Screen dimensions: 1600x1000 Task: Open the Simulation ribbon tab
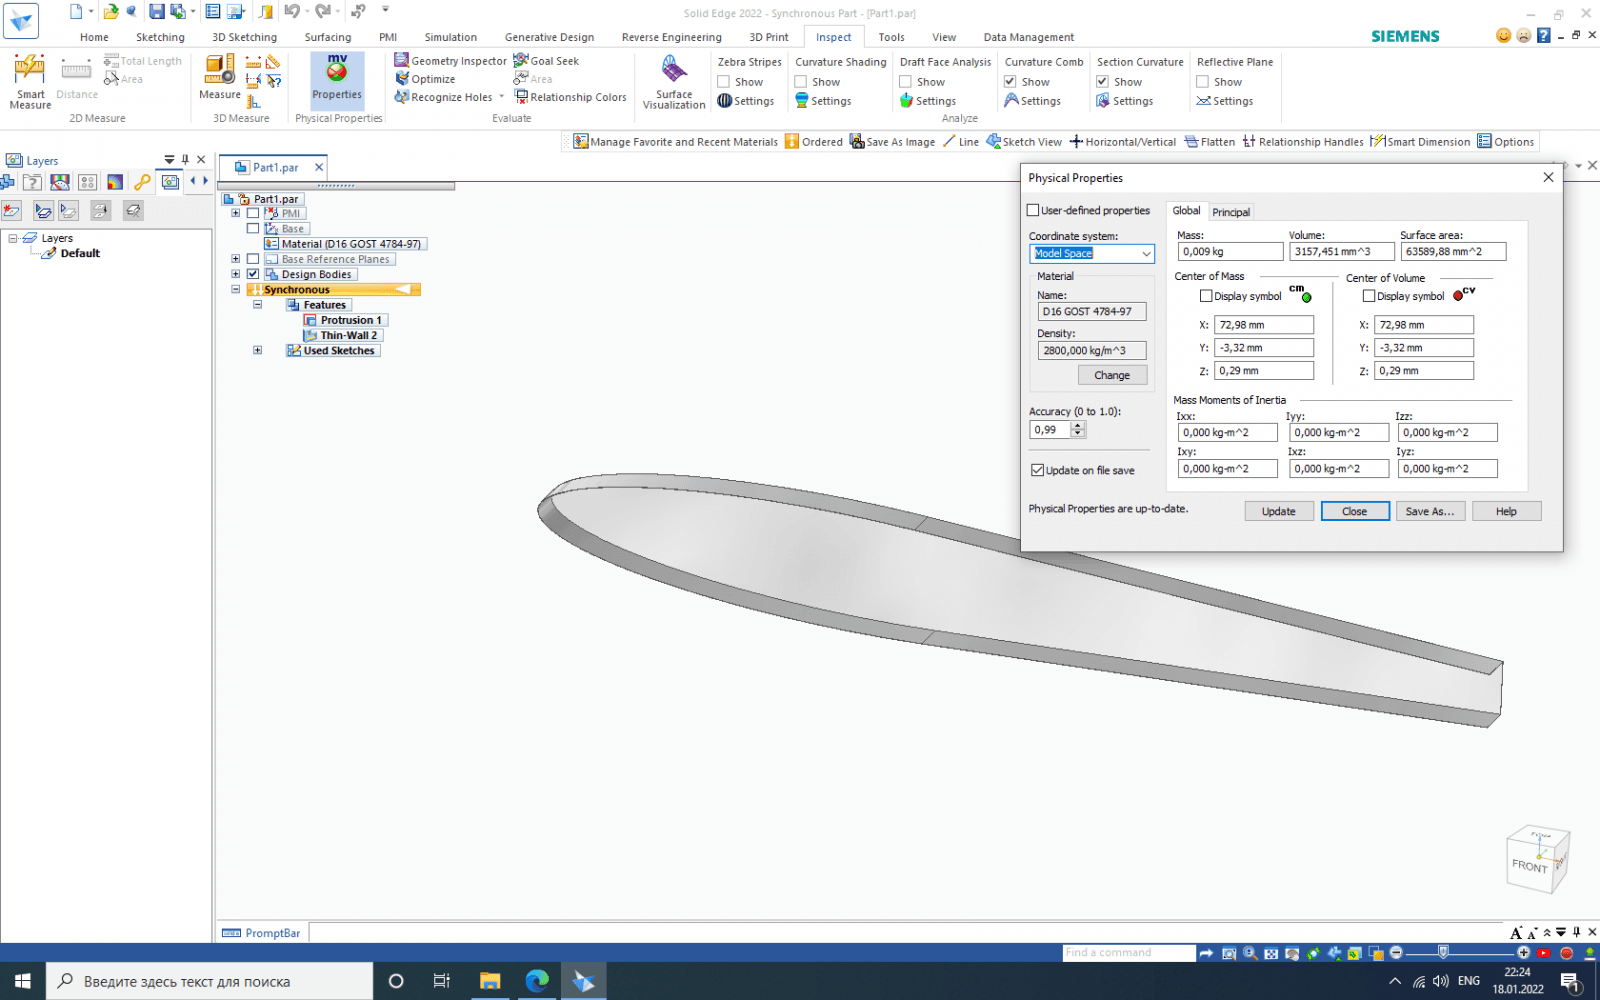[450, 37]
